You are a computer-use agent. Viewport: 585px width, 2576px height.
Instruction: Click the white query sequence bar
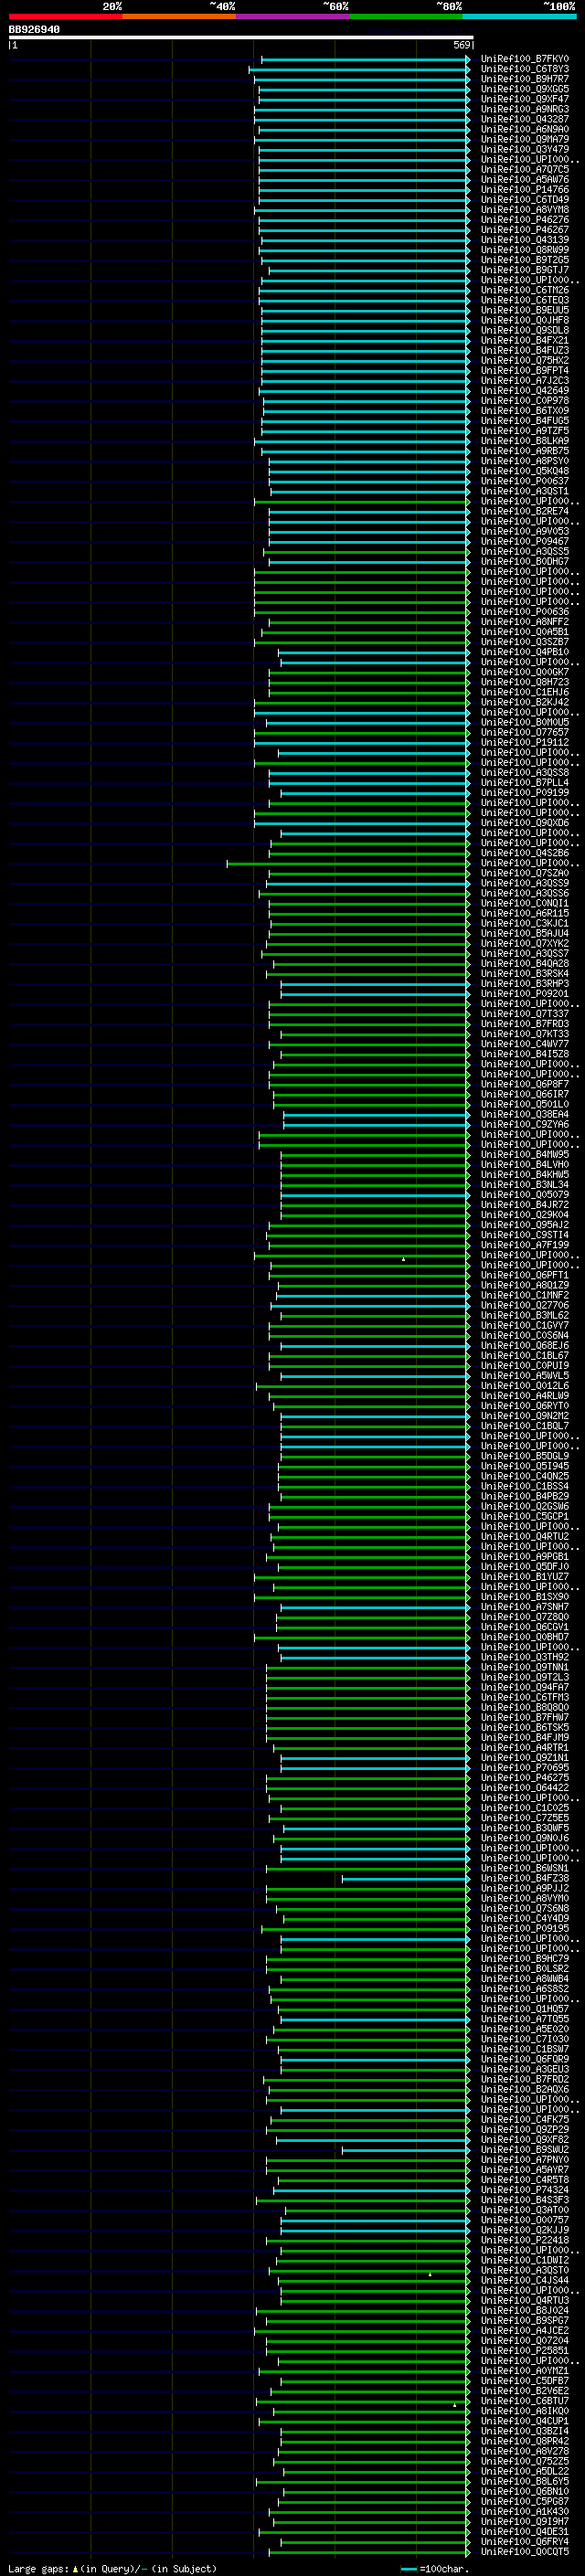point(241,38)
